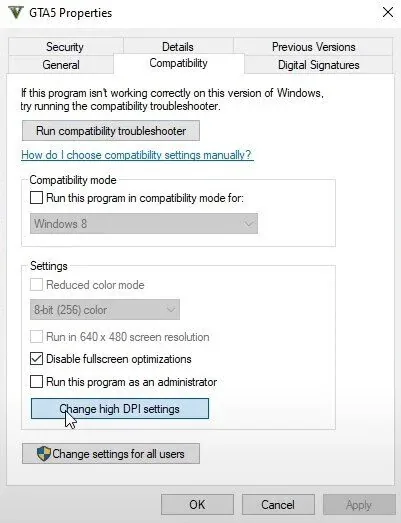Dismiss the dialog with Cancel
The width and height of the screenshot is (401, 523).
[x=278, y=505]
